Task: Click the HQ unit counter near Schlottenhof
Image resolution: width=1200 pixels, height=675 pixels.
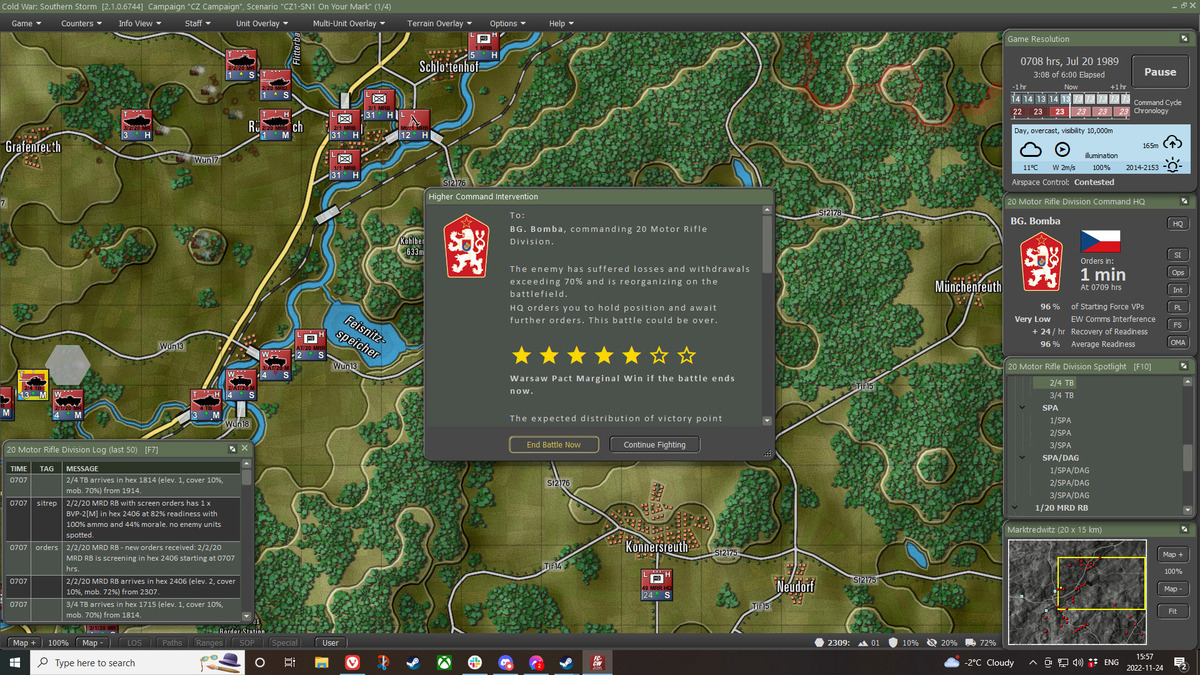Action: [x=485, y=45]
